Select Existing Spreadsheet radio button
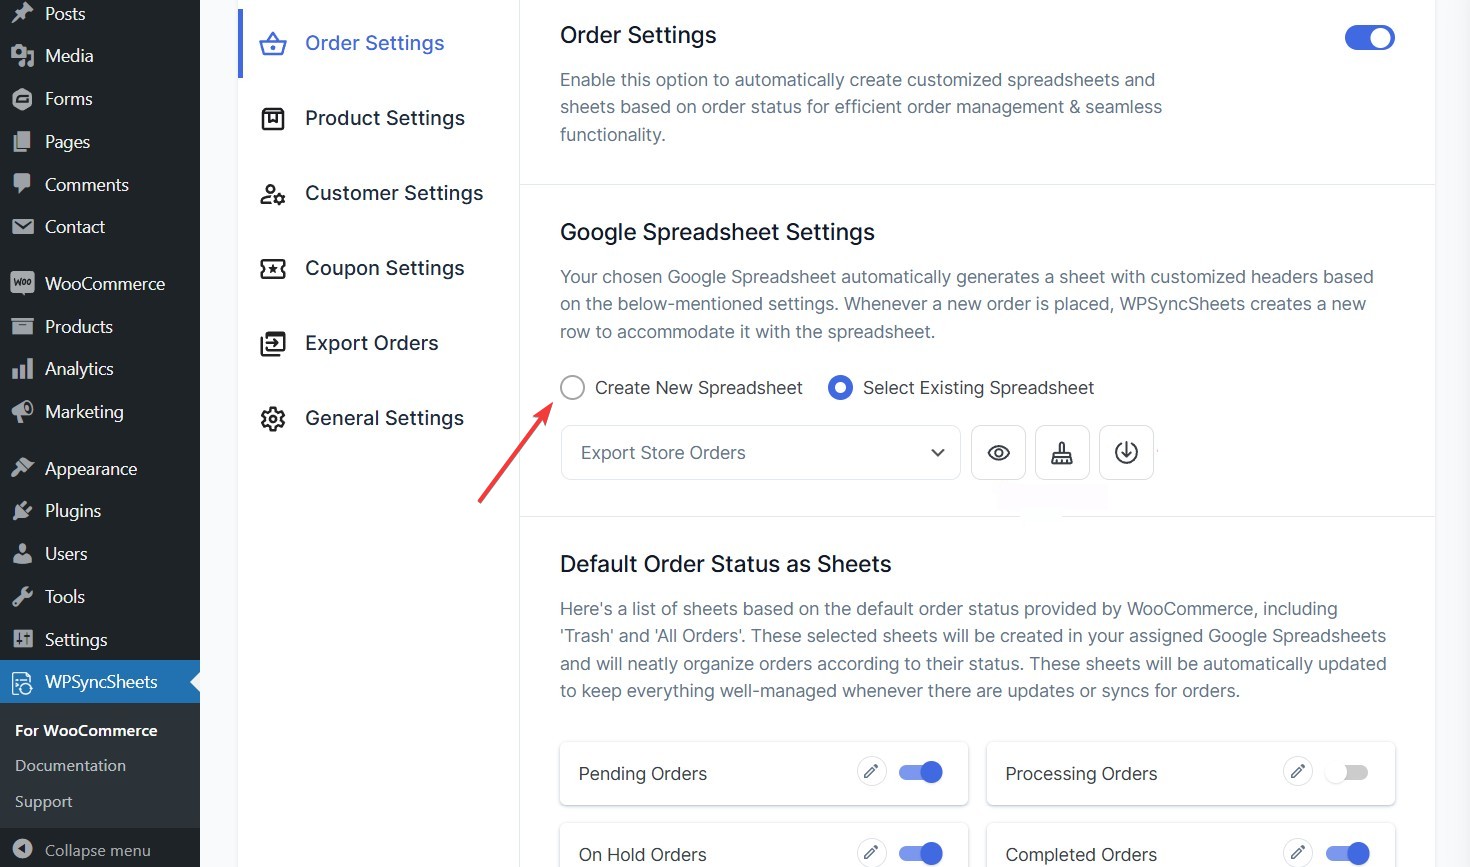The width and height of the screenshot is (1470, 867). coord(840,388)
